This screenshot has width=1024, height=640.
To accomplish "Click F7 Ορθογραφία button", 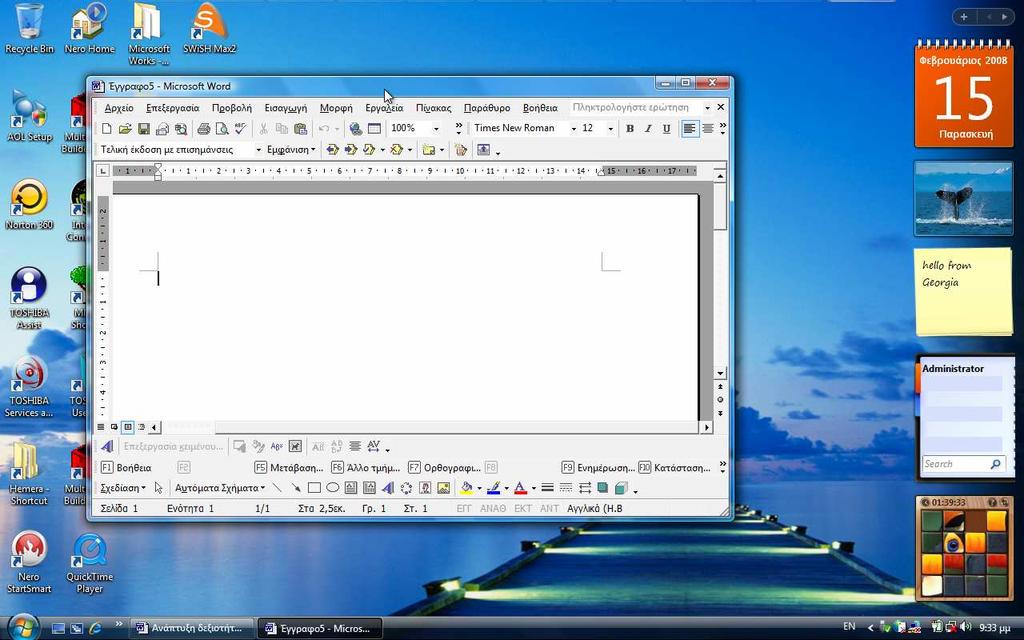I will pos(444,468).
